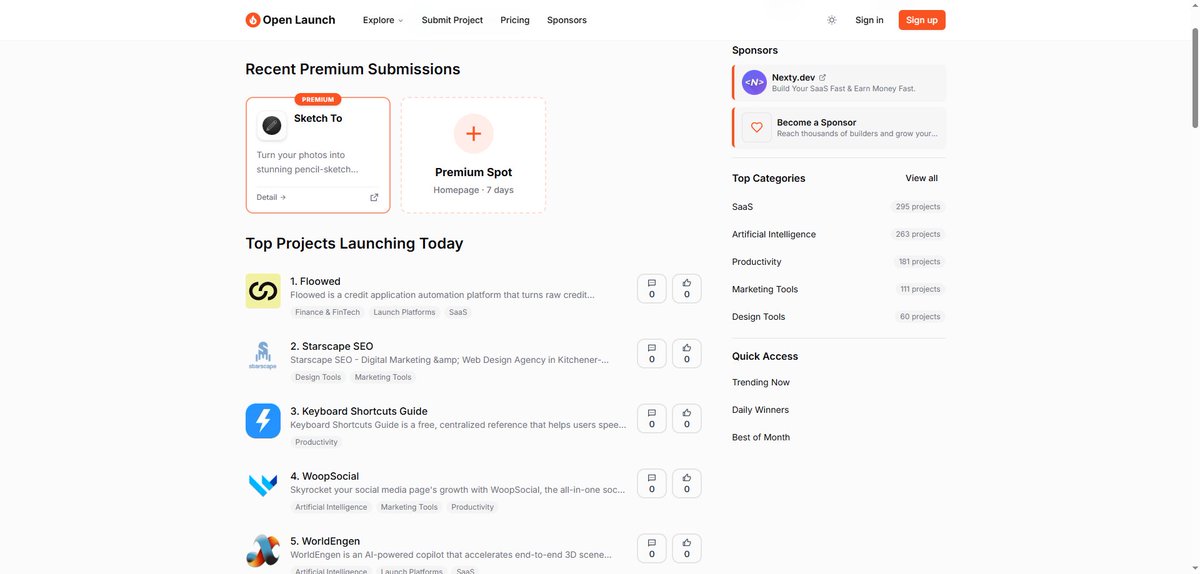This screenshot has width=1200, height=574.
Task: Open Best of Month quick access
Action: [761, 437]
